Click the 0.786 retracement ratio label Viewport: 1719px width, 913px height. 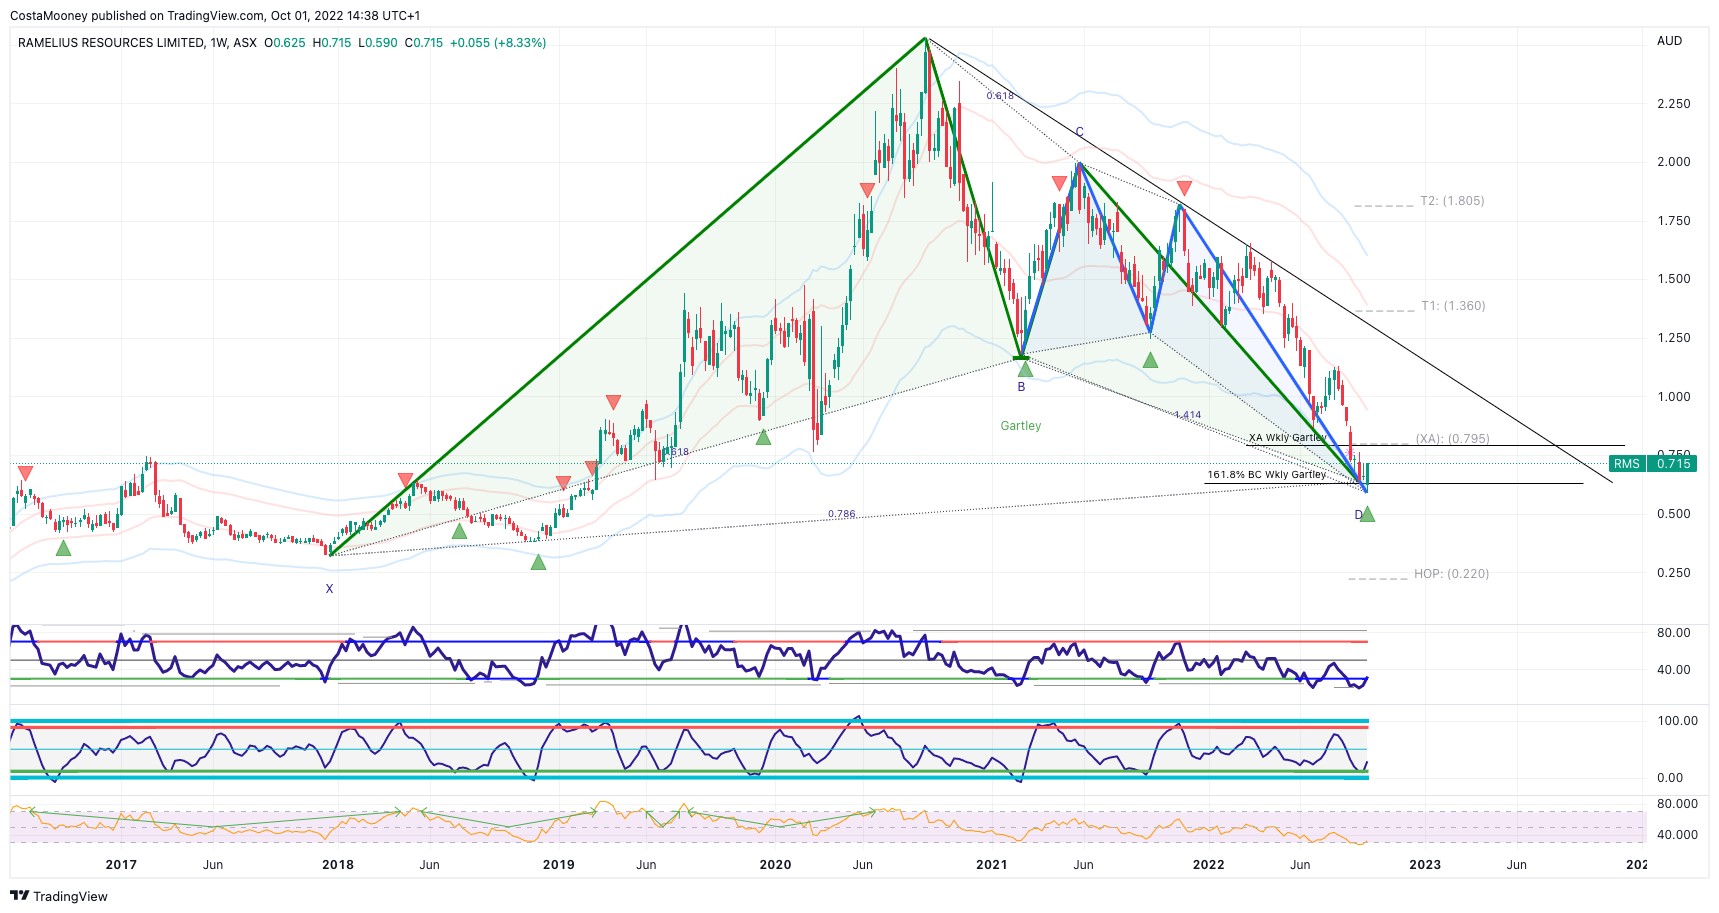841,514
